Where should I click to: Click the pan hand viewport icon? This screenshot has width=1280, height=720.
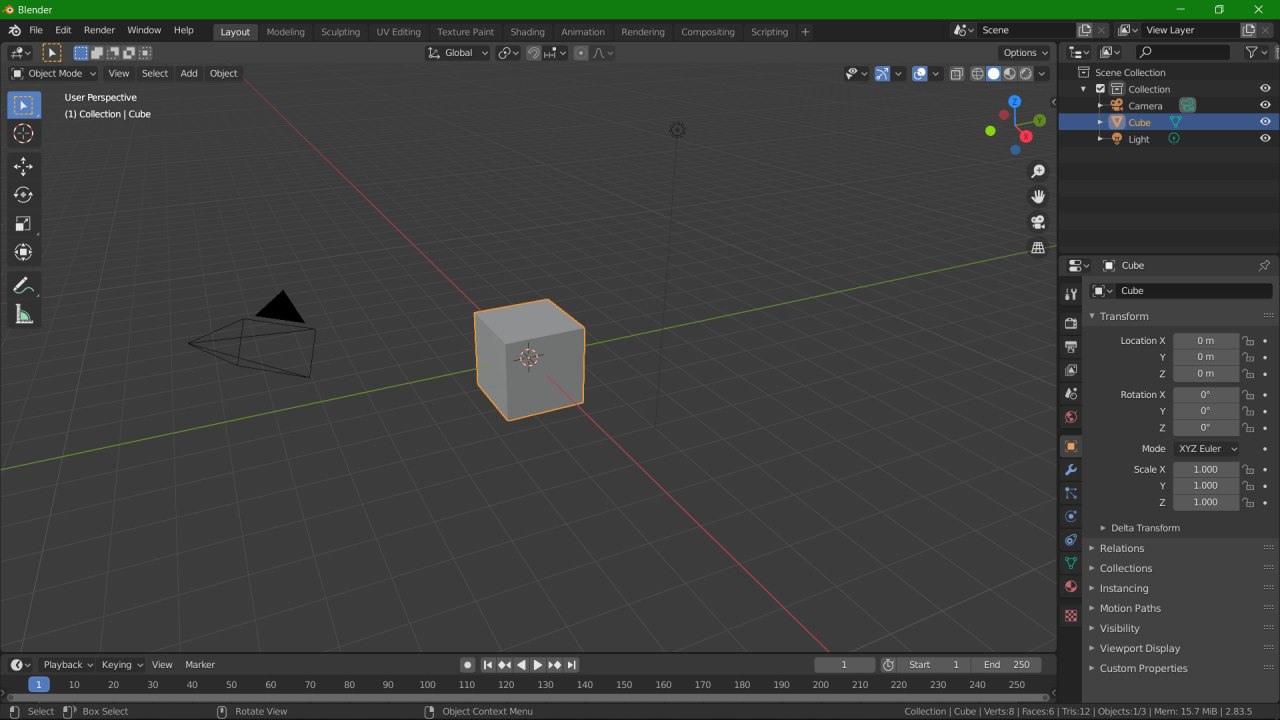(1038, 197)
